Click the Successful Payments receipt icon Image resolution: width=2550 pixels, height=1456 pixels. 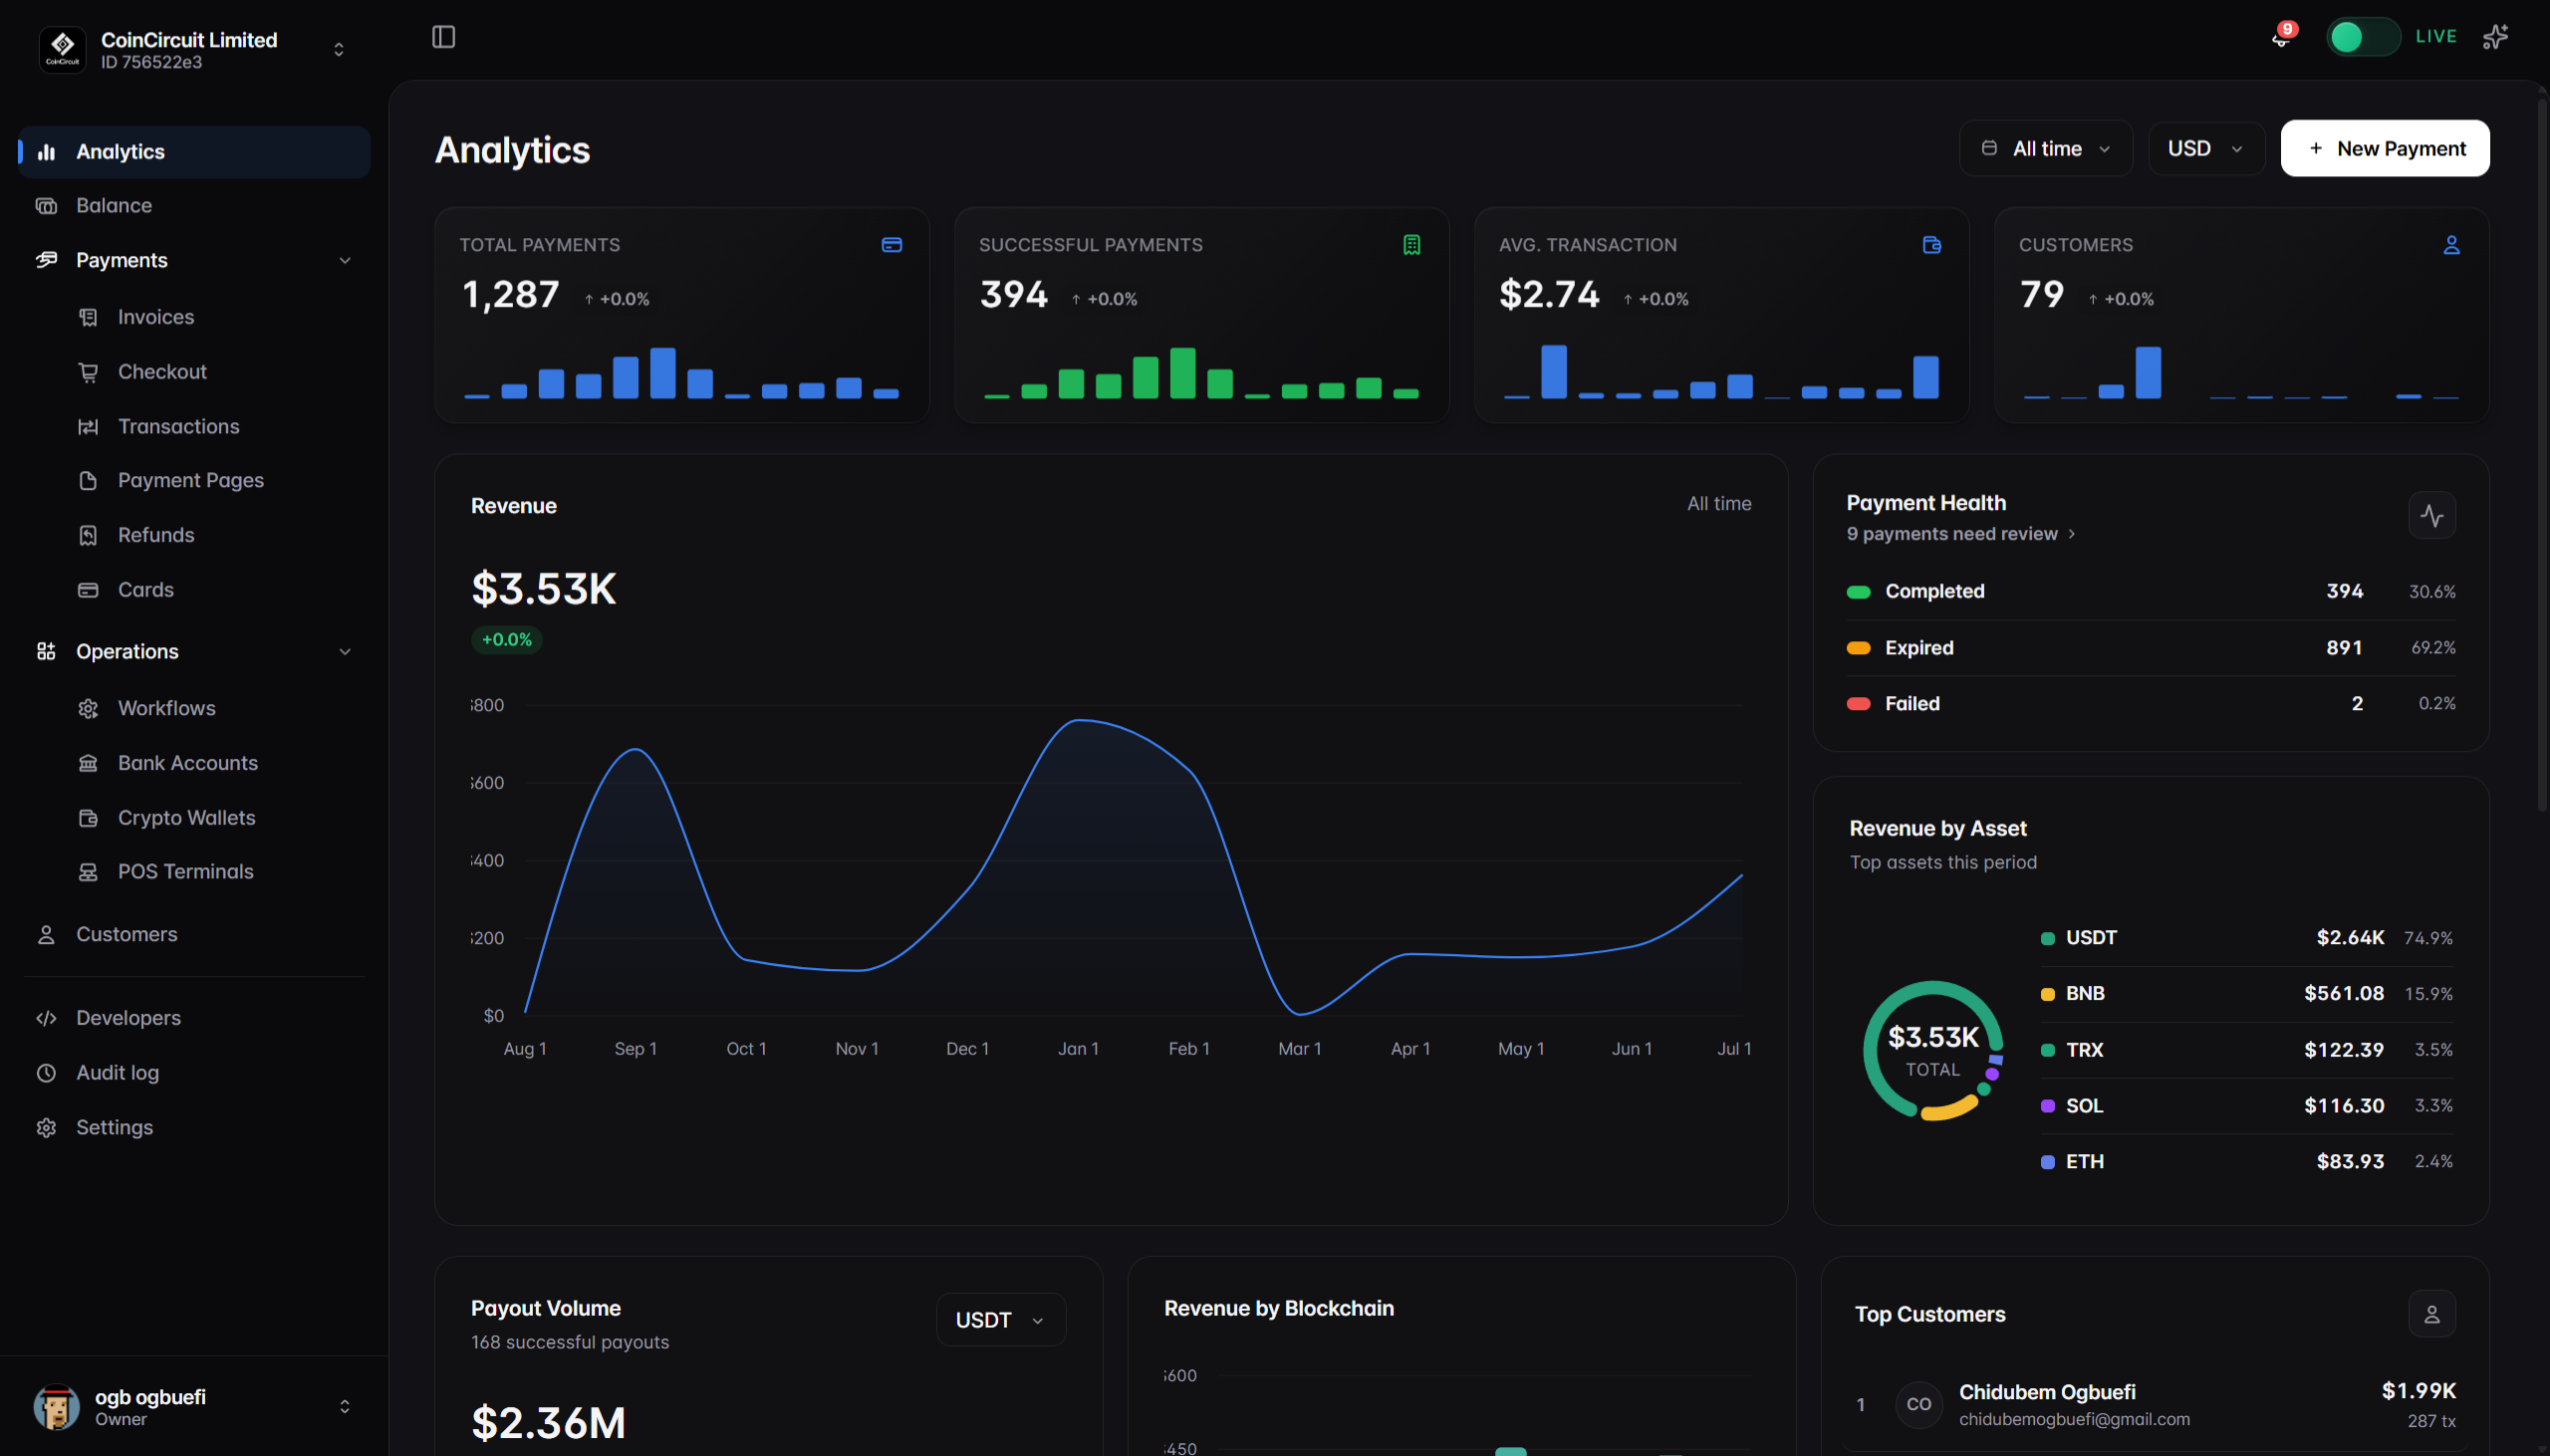tap(1411, 245)
